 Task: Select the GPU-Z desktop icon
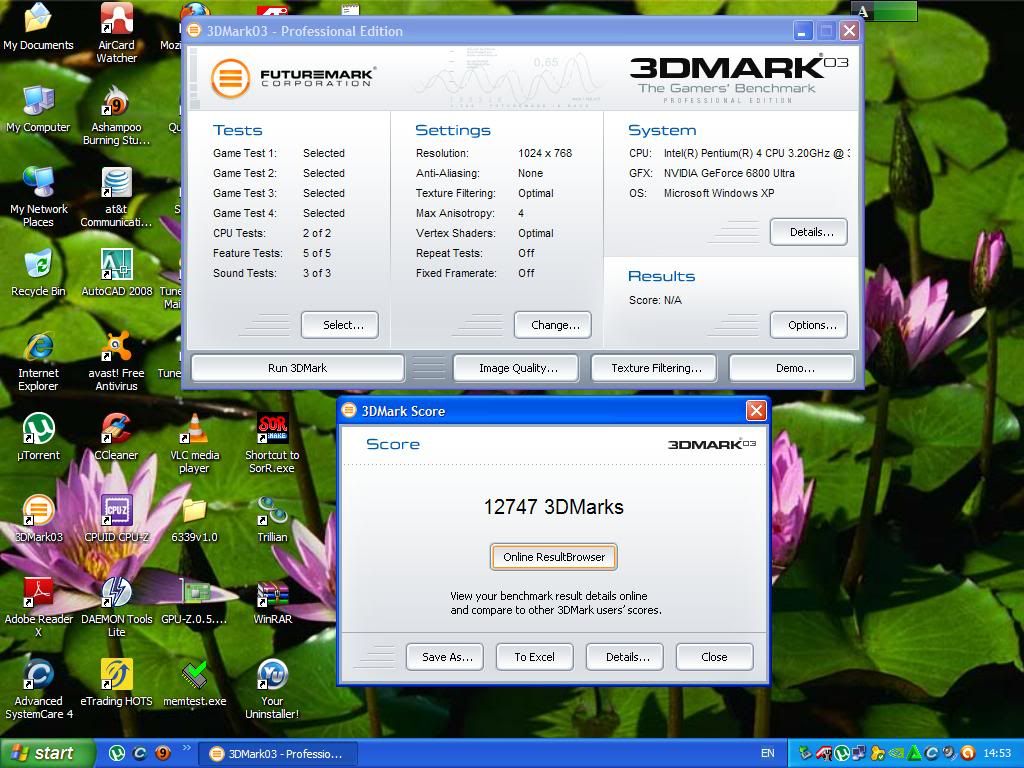[x=194, y=601]
